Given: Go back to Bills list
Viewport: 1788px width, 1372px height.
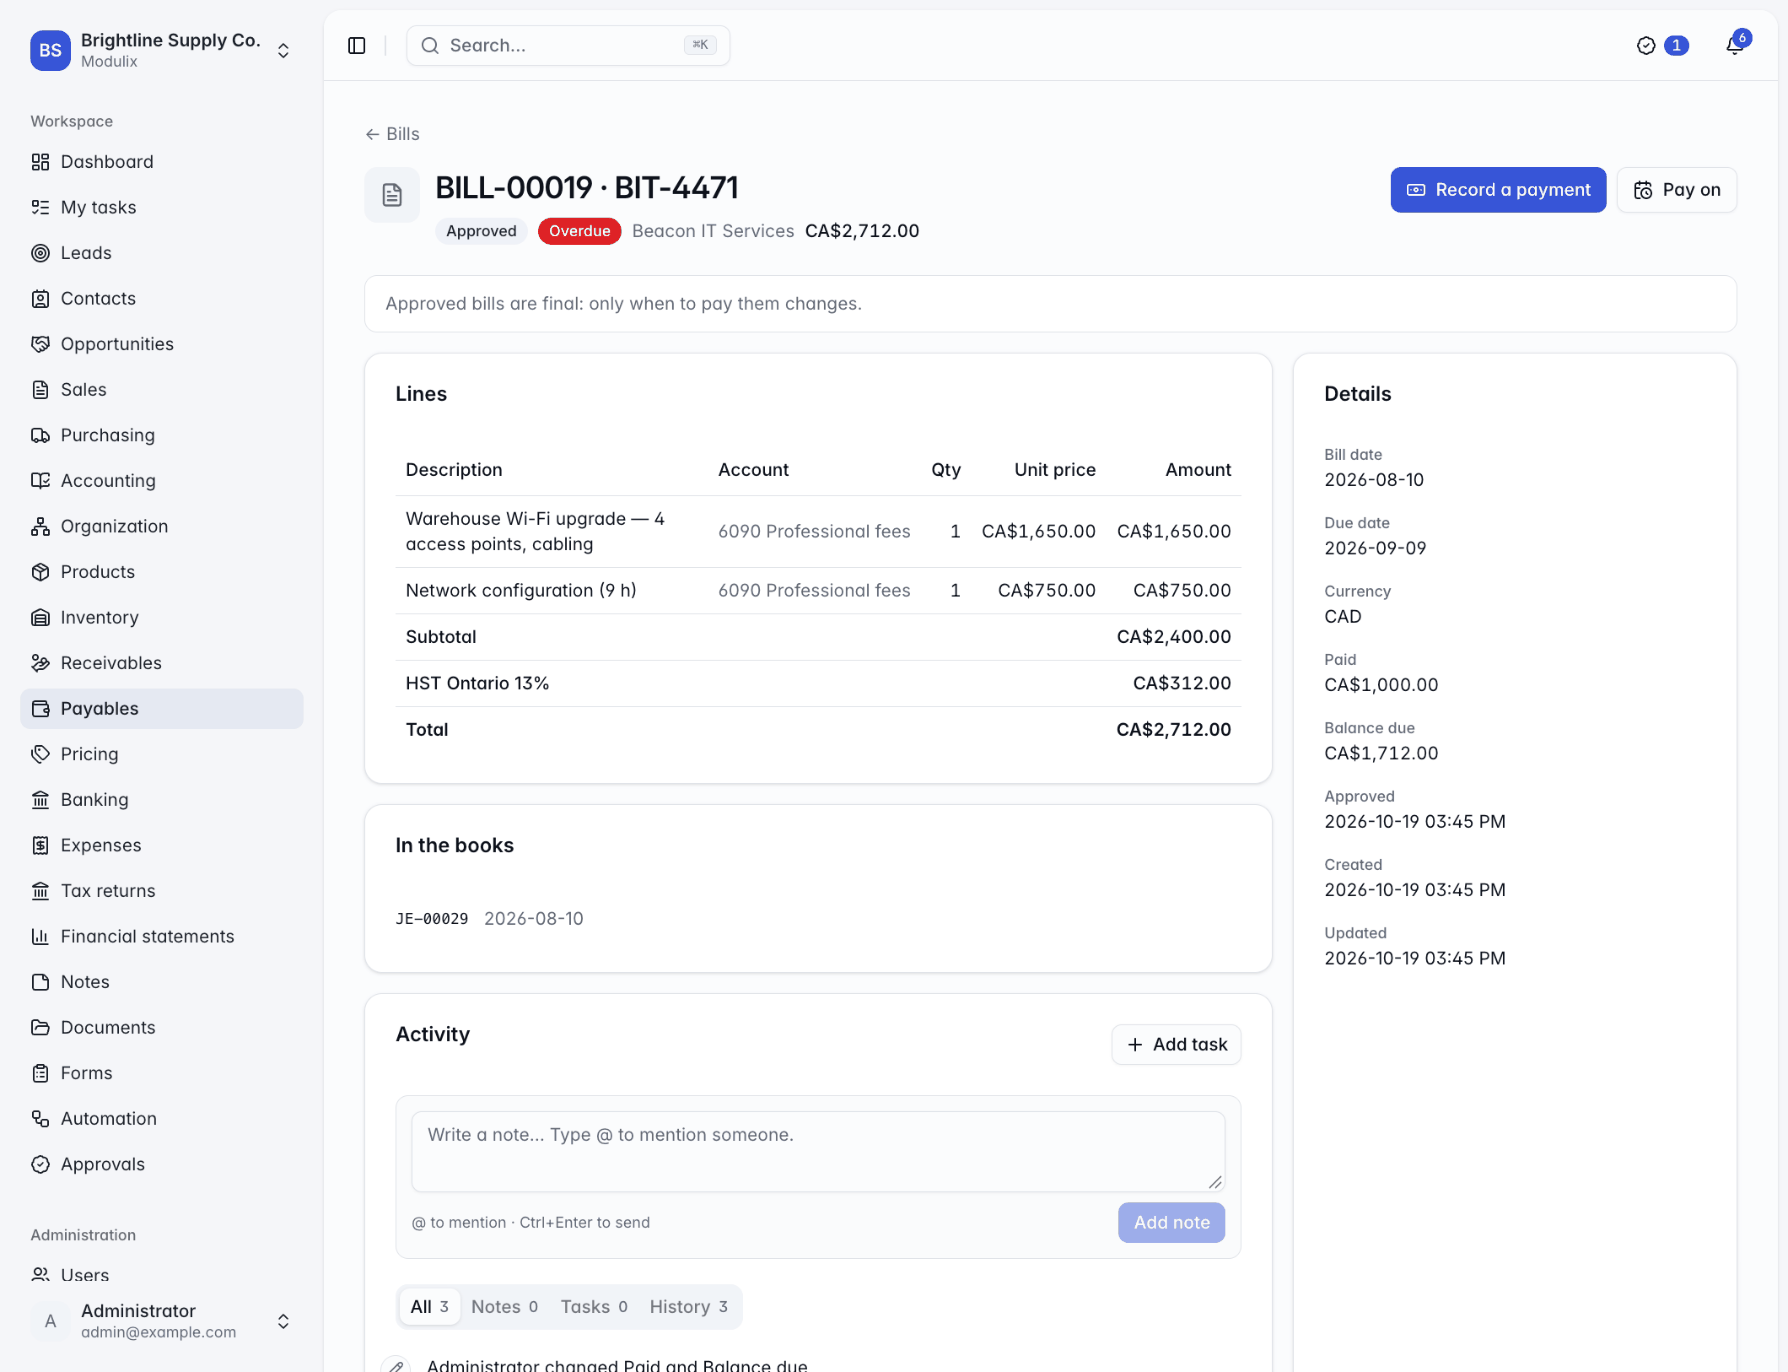Looking at the screenshot, I should (x=392, y=134).
